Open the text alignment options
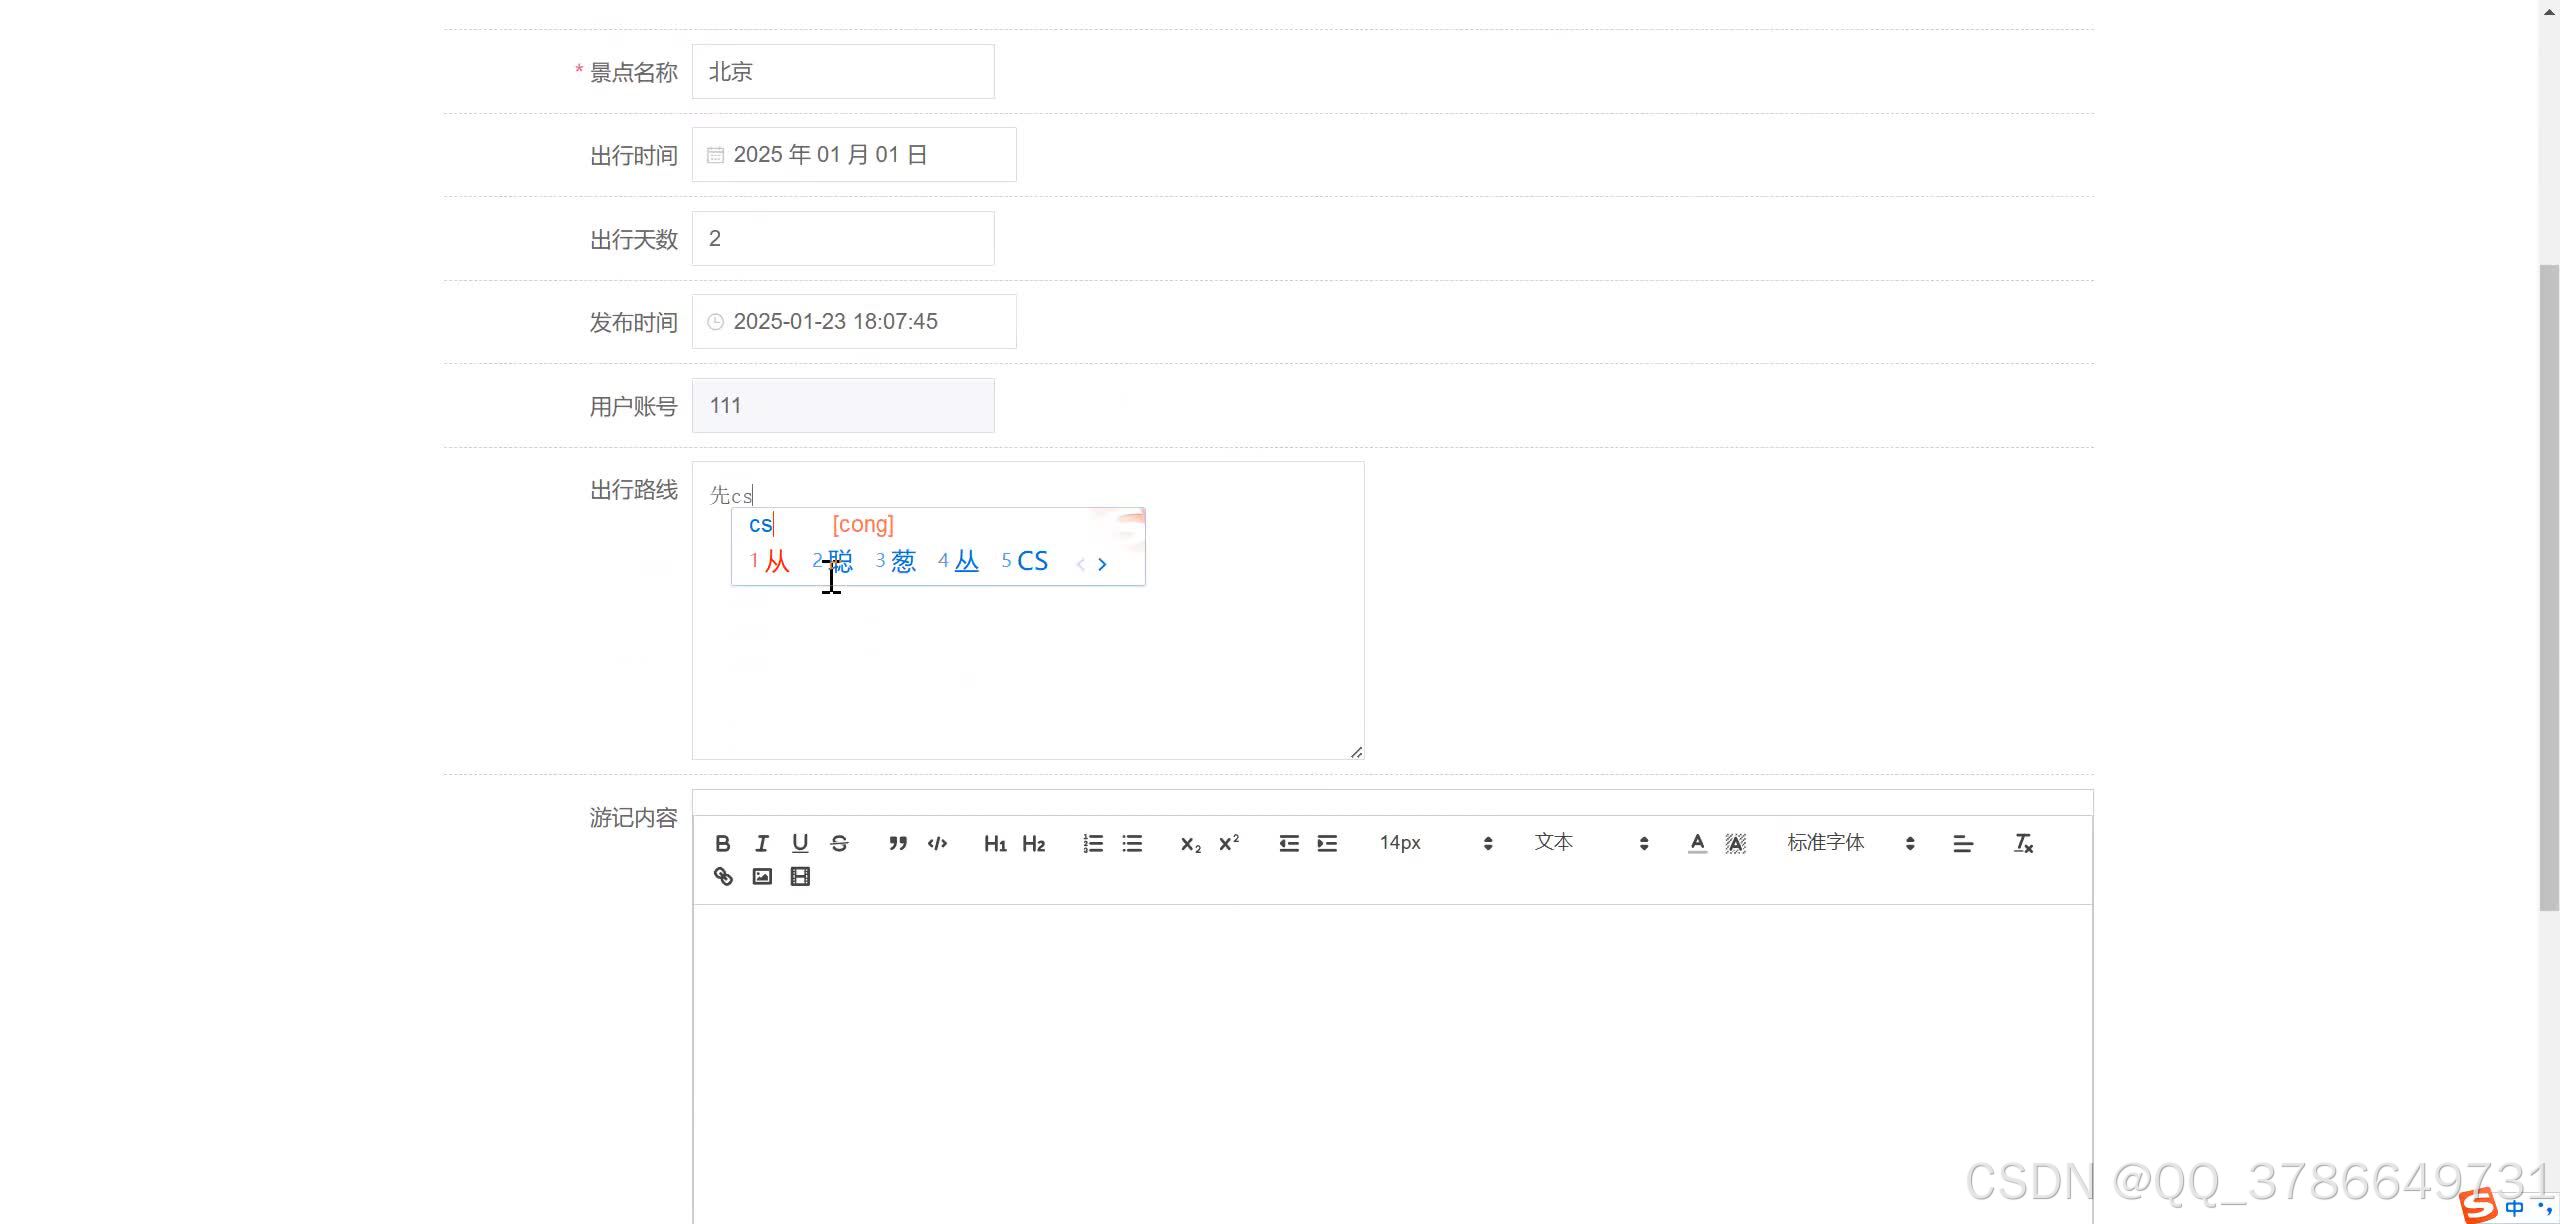Image resolution: width=2560 pixels, height=1224 pixels. point(1963,843)
